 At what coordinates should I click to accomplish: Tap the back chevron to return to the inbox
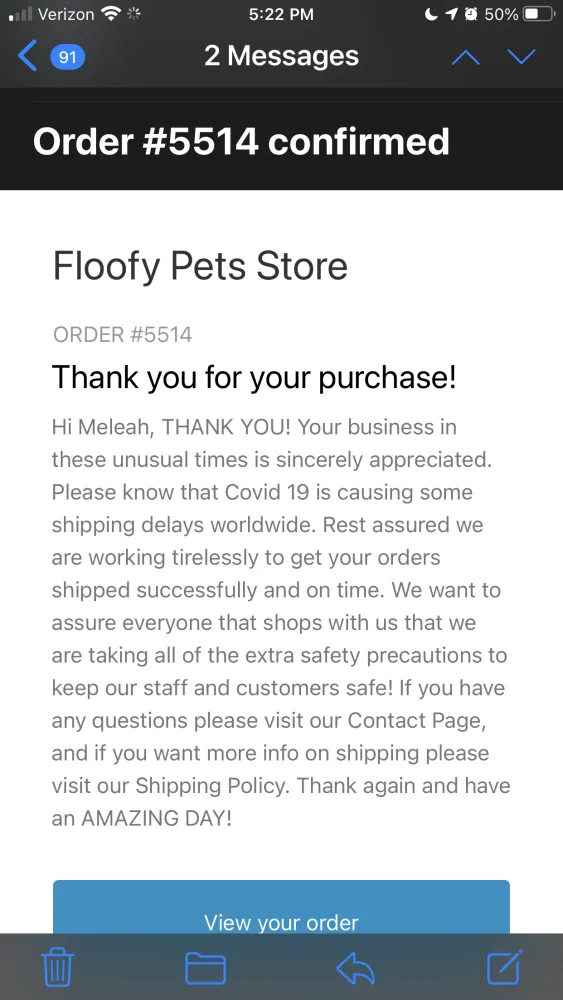[28, 57]
